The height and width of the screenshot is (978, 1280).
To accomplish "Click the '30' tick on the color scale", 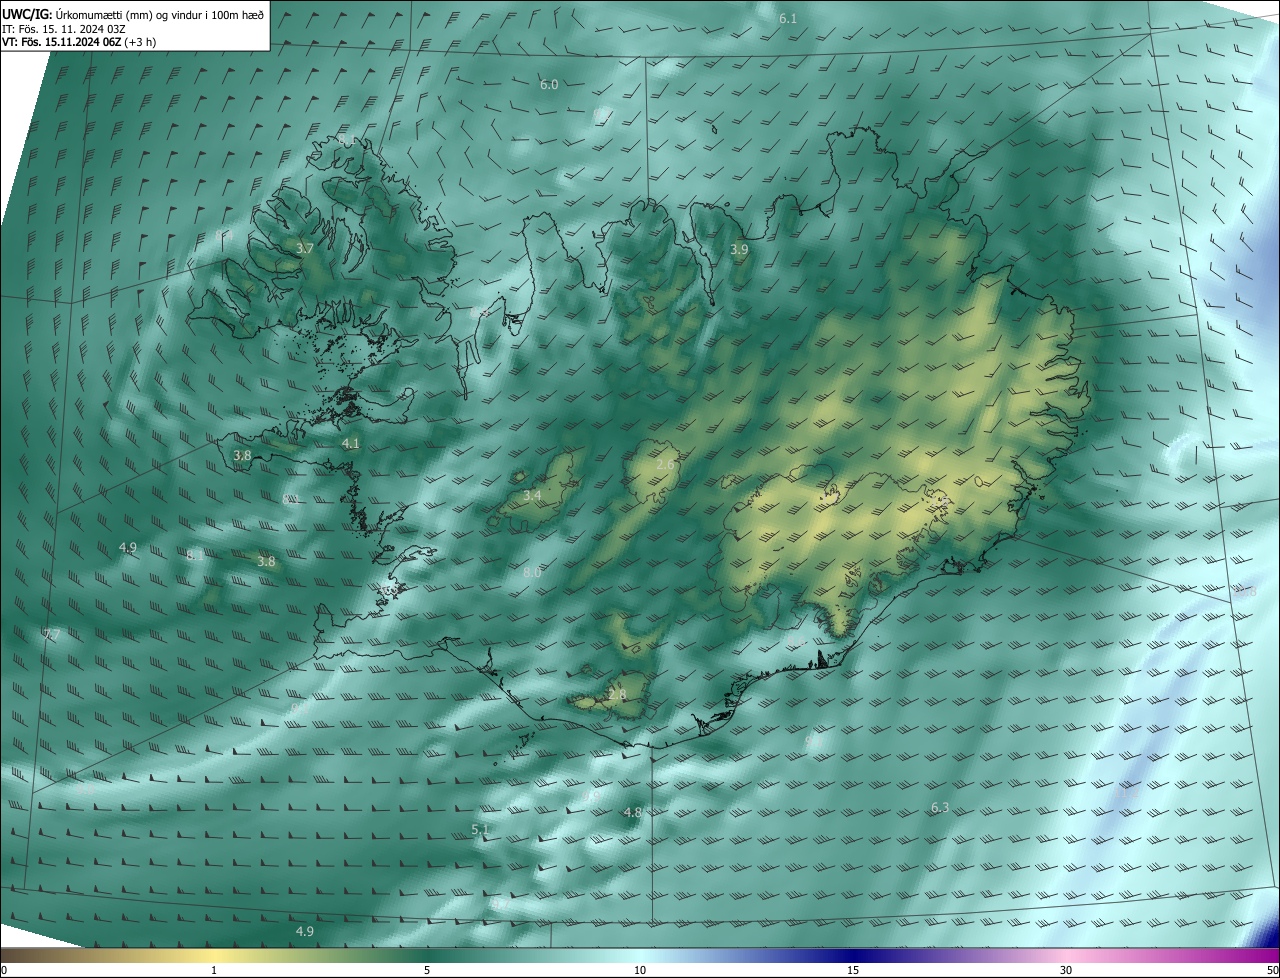I will coord(1066,970).
